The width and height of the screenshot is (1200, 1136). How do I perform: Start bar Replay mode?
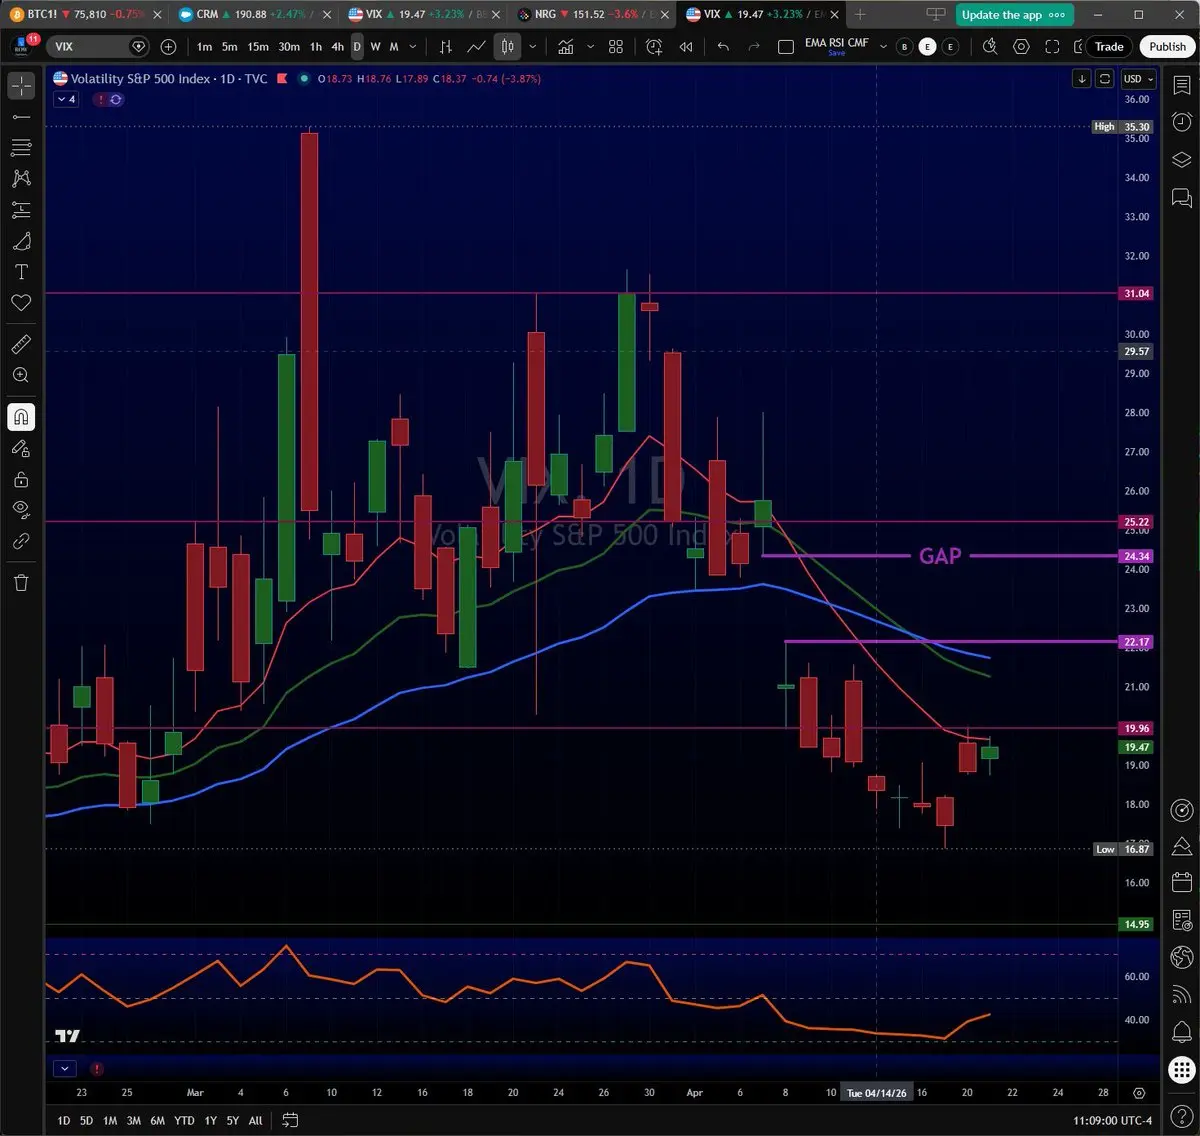click(686, 47)
